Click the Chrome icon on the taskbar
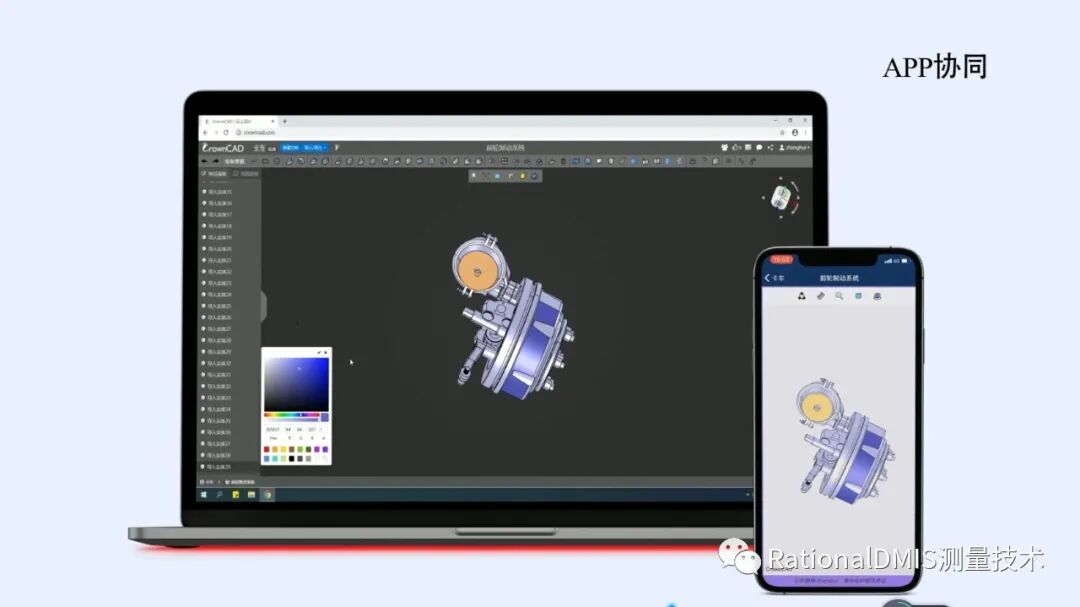The image size is (1080, 607). pos(267,495)
